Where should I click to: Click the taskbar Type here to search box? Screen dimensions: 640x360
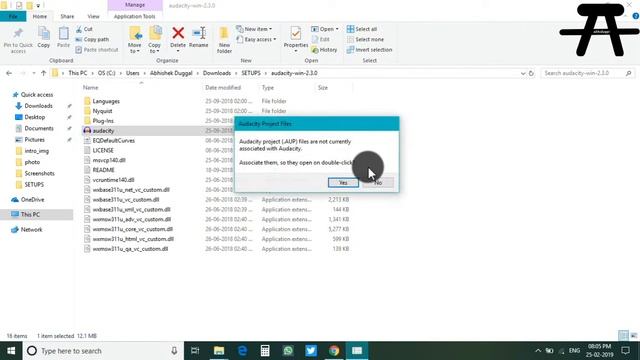[x=103, y=351]
